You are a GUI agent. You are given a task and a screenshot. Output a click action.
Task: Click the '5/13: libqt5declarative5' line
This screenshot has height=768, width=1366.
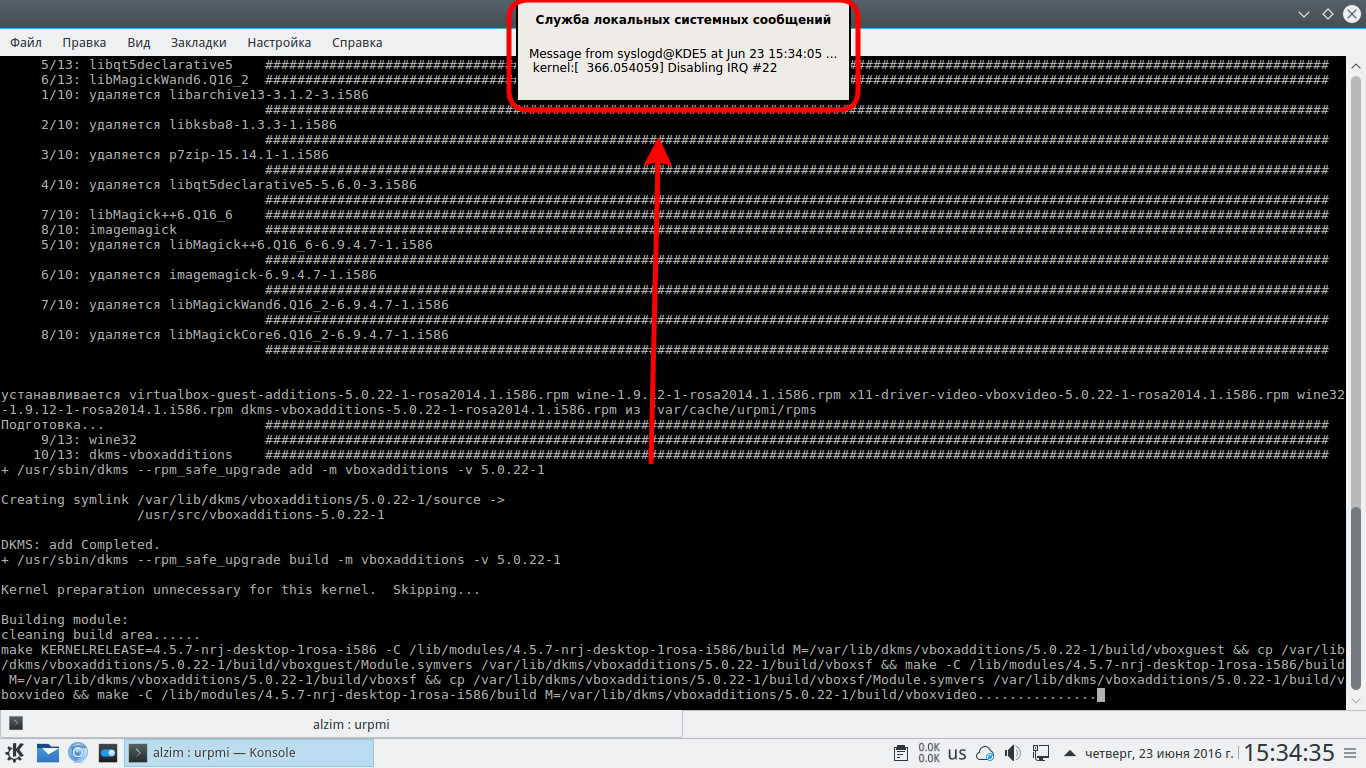(x=137, y=65)
